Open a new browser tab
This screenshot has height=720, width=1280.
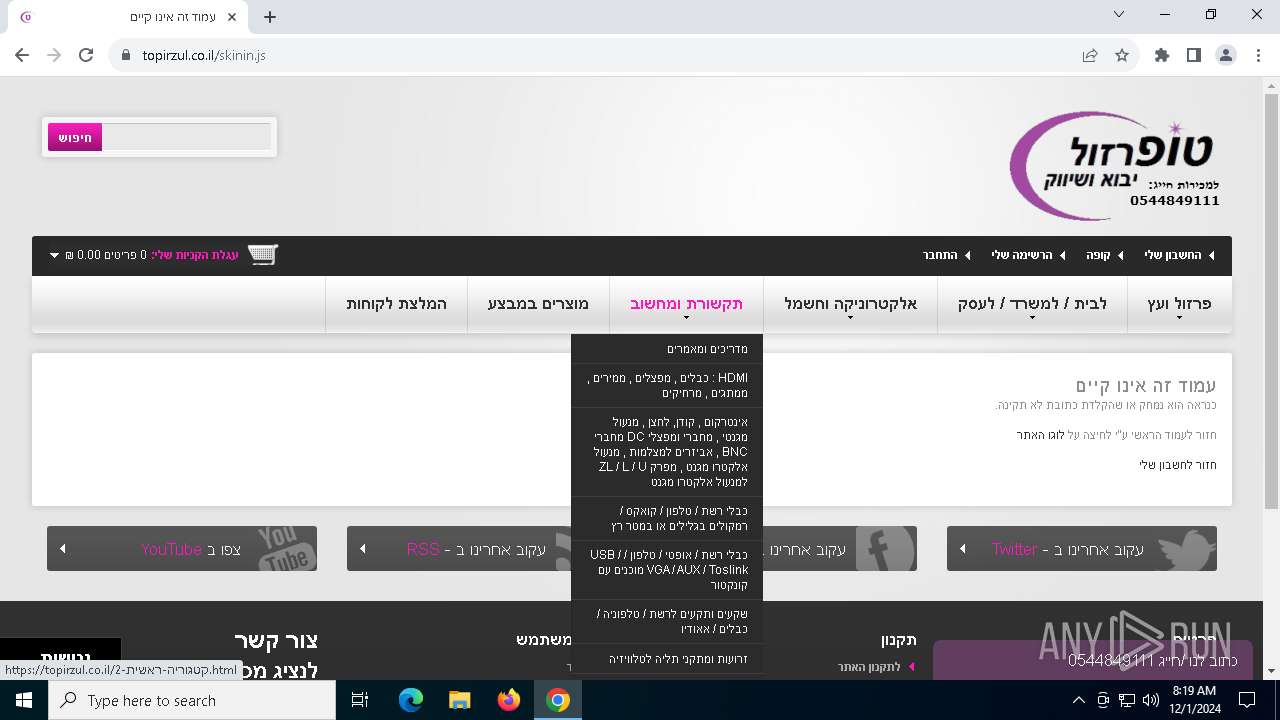pos(270,17)
